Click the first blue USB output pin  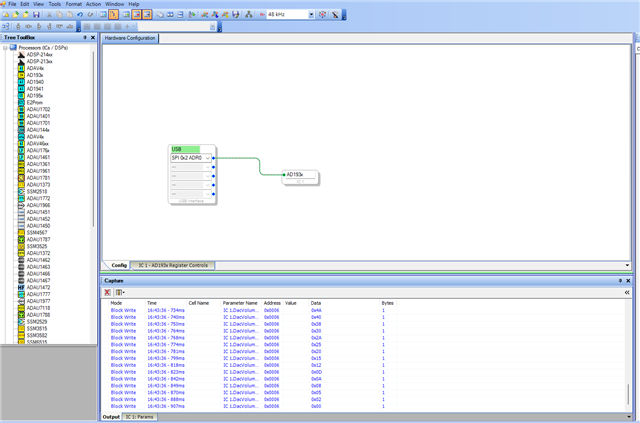213,158
